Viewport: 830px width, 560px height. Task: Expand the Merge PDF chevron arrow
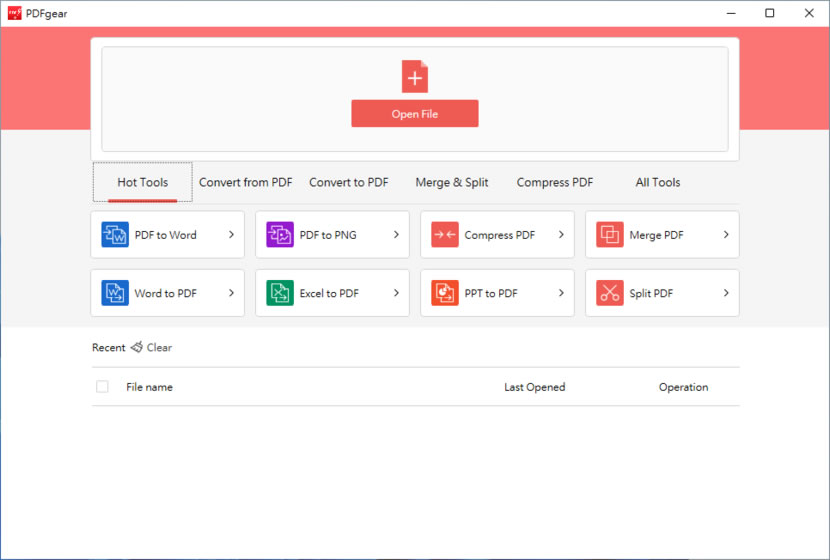(726, 235)
